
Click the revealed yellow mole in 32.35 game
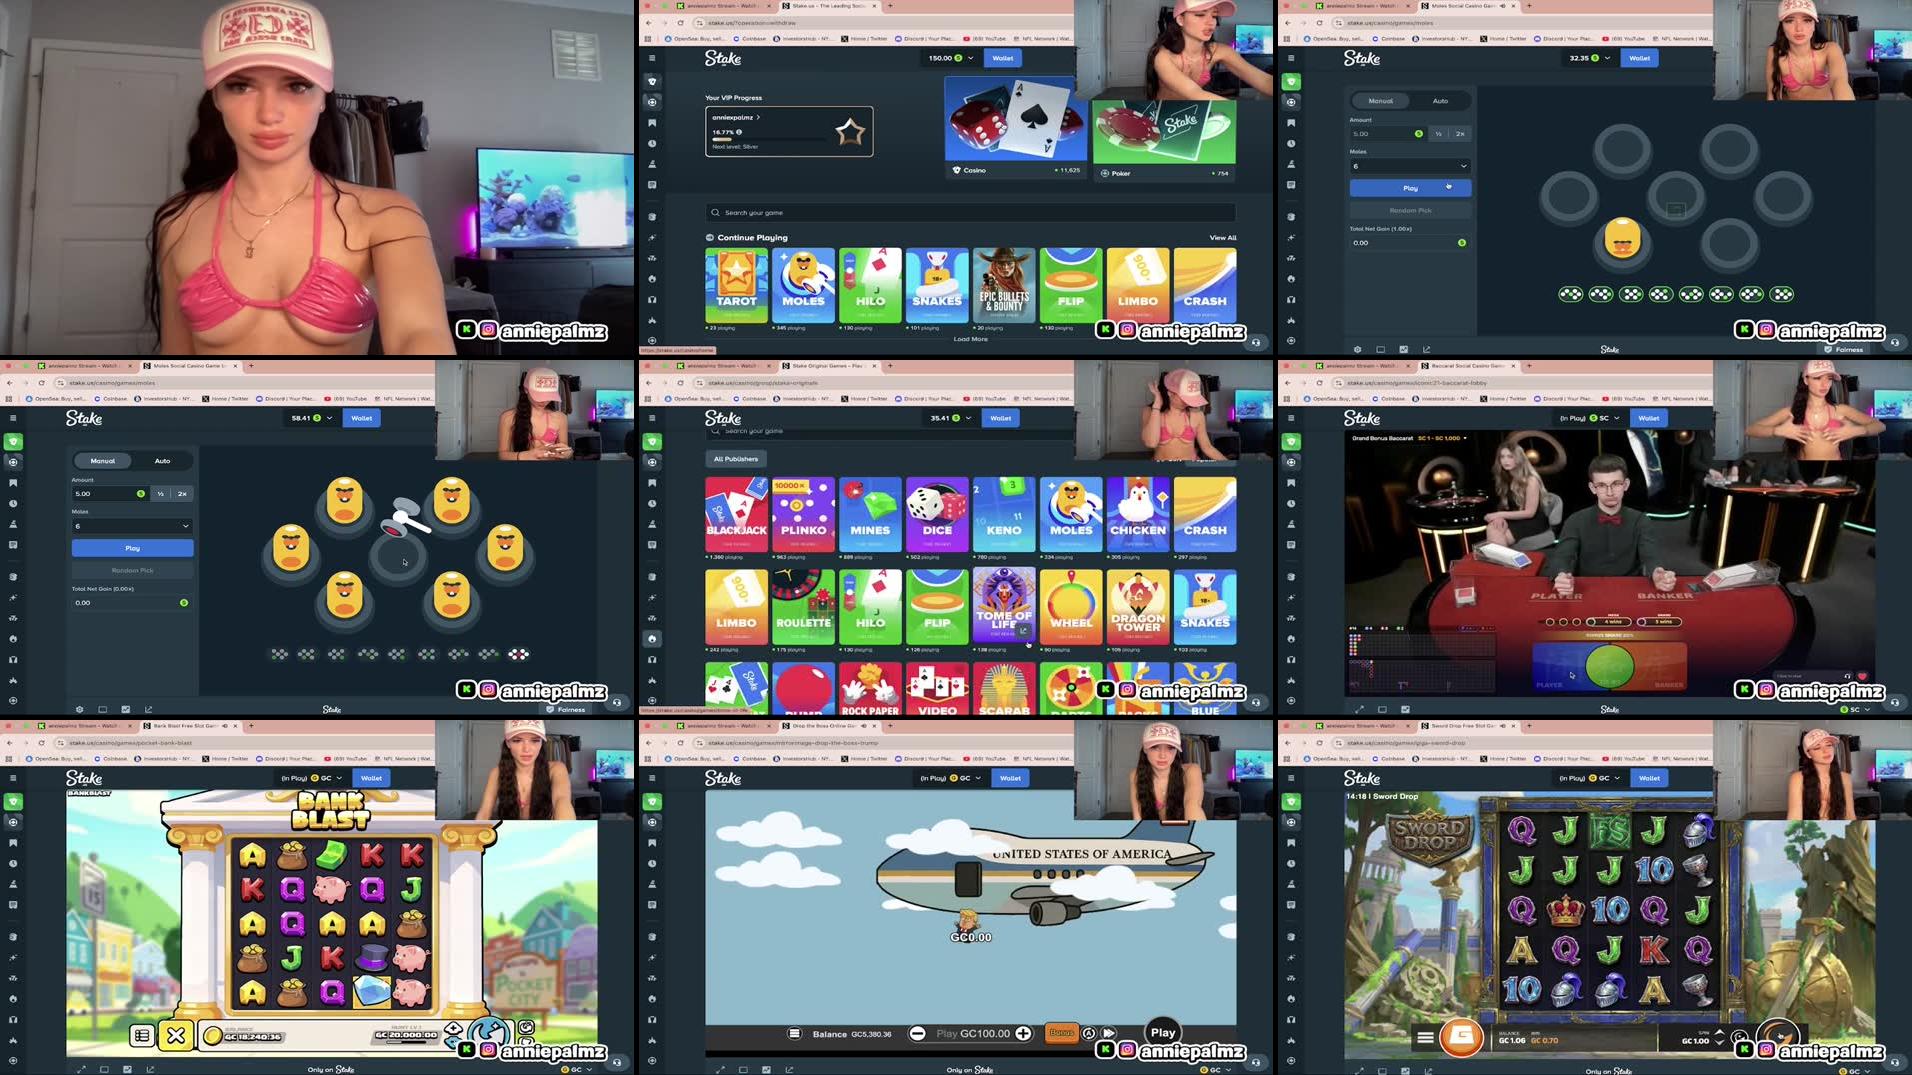point(1622,240)
